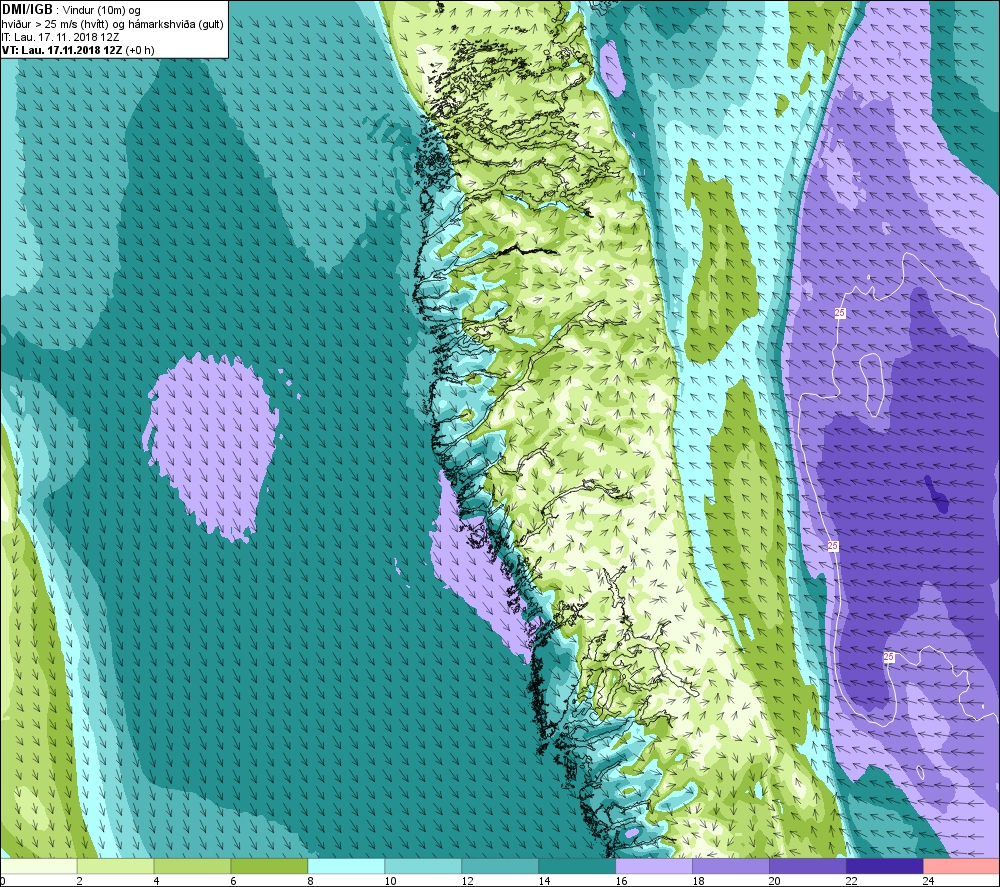Click the 'DMI/IGB' title text

(x=27, y=10)
